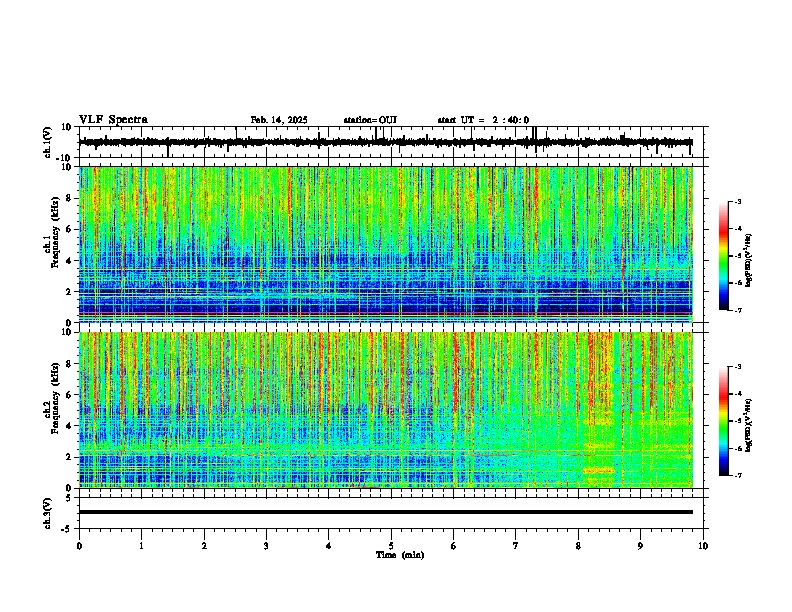Select the "start UT = 2 :40: 0" text

tap(483, 120)
